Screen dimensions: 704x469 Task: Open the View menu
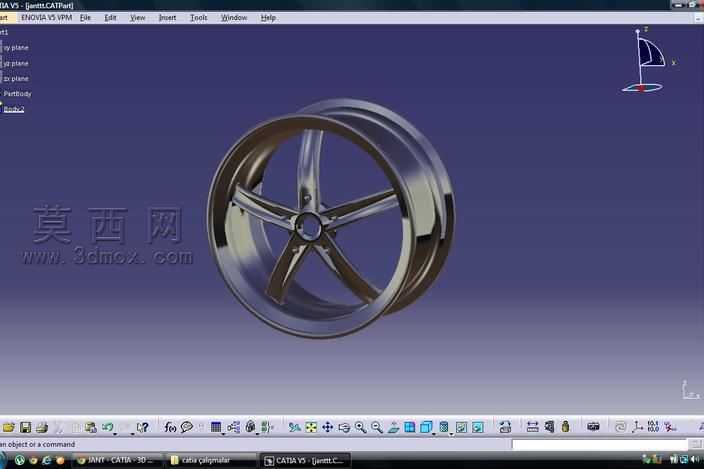click(x=137, y=18)
